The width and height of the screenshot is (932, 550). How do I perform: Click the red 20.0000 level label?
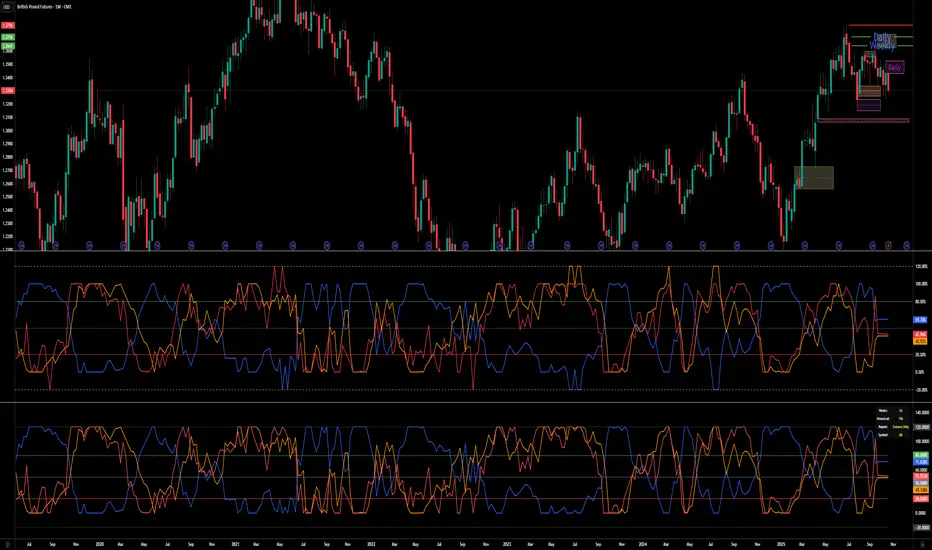(x=921, y=499)
